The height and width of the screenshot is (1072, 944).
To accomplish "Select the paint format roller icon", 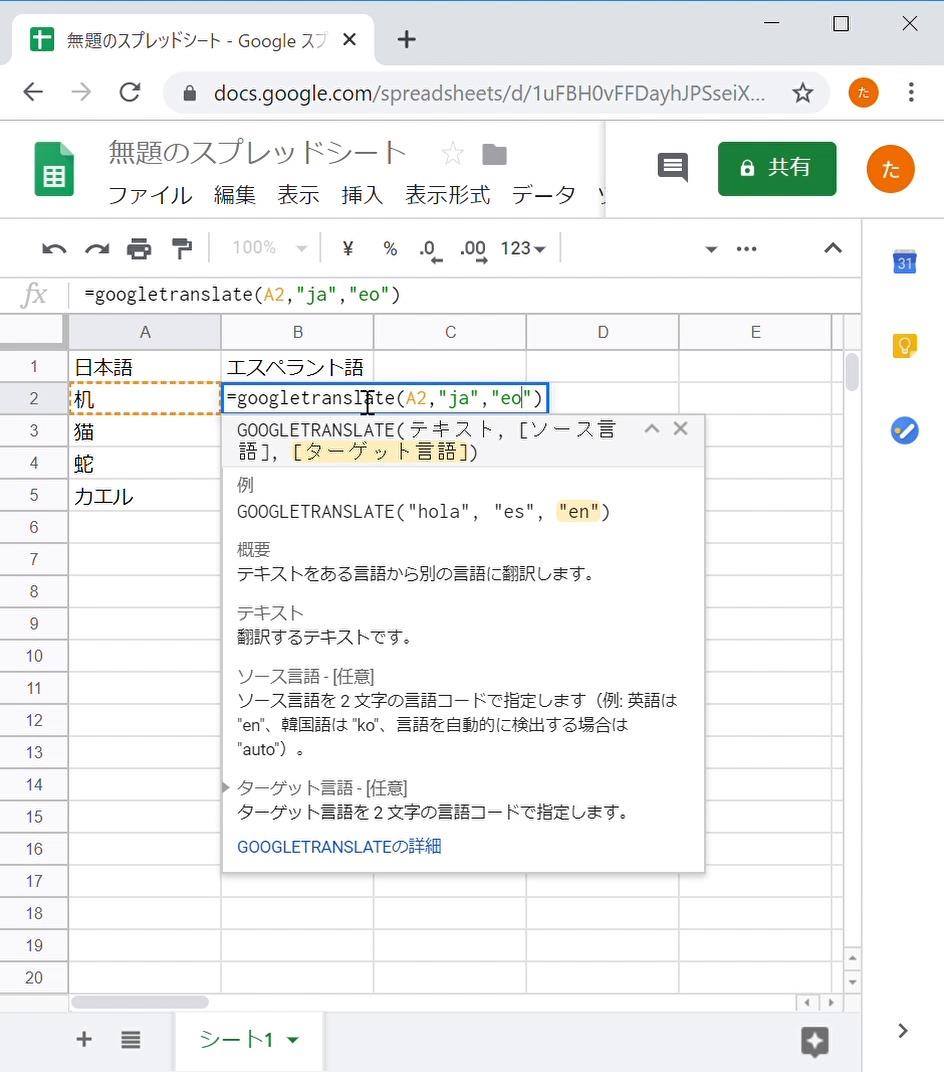I will 182,249.
